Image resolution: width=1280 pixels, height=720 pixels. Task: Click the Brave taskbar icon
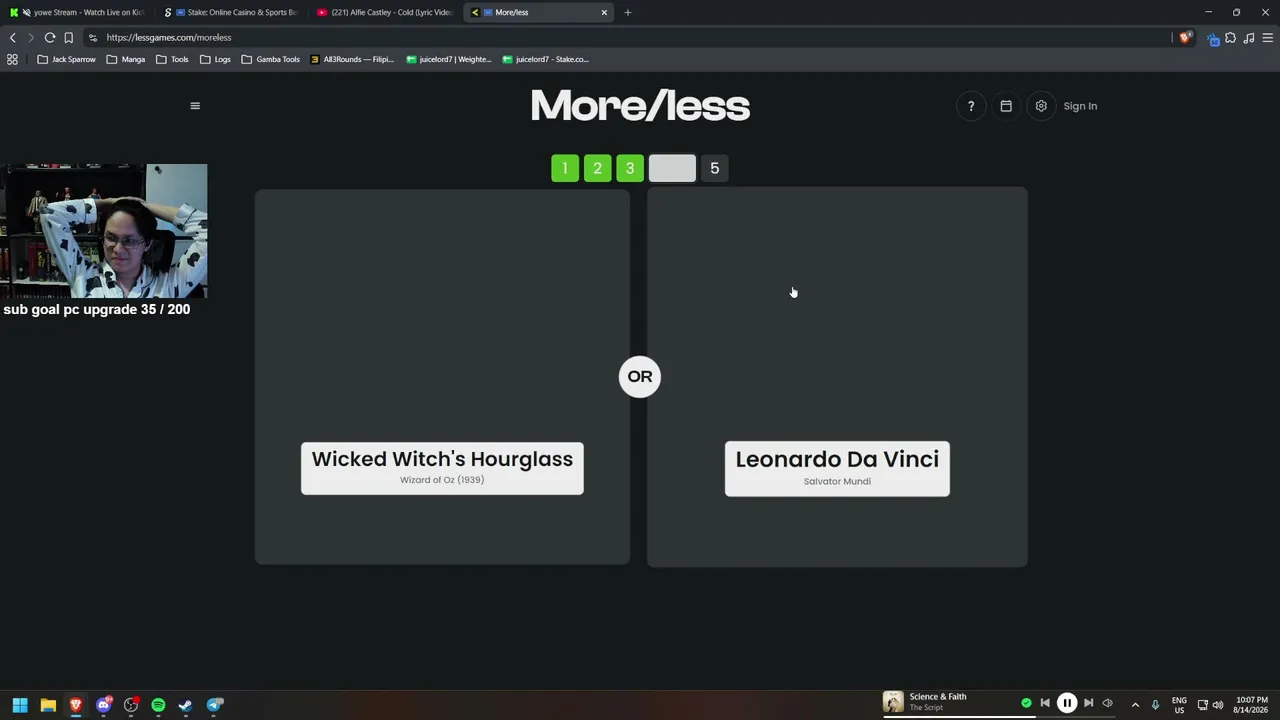point(75,705)
